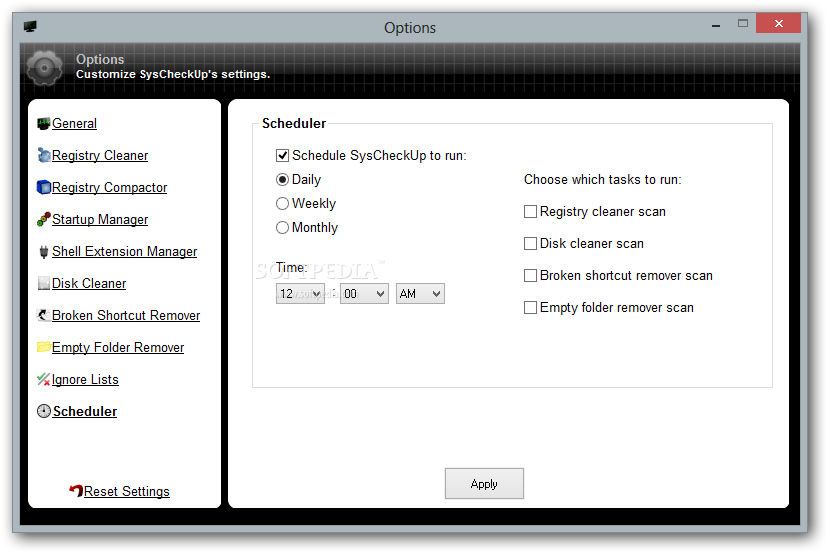The image size is (828, 553).
Task: Minimize the Options window
Action: tap(716, 24)
